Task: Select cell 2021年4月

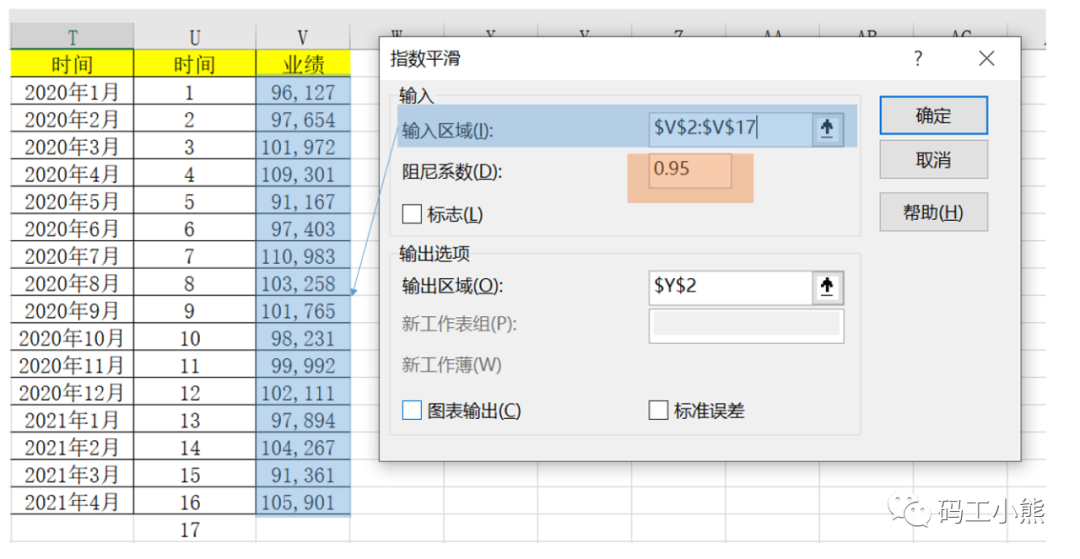Action: click(x=72, y=502)
